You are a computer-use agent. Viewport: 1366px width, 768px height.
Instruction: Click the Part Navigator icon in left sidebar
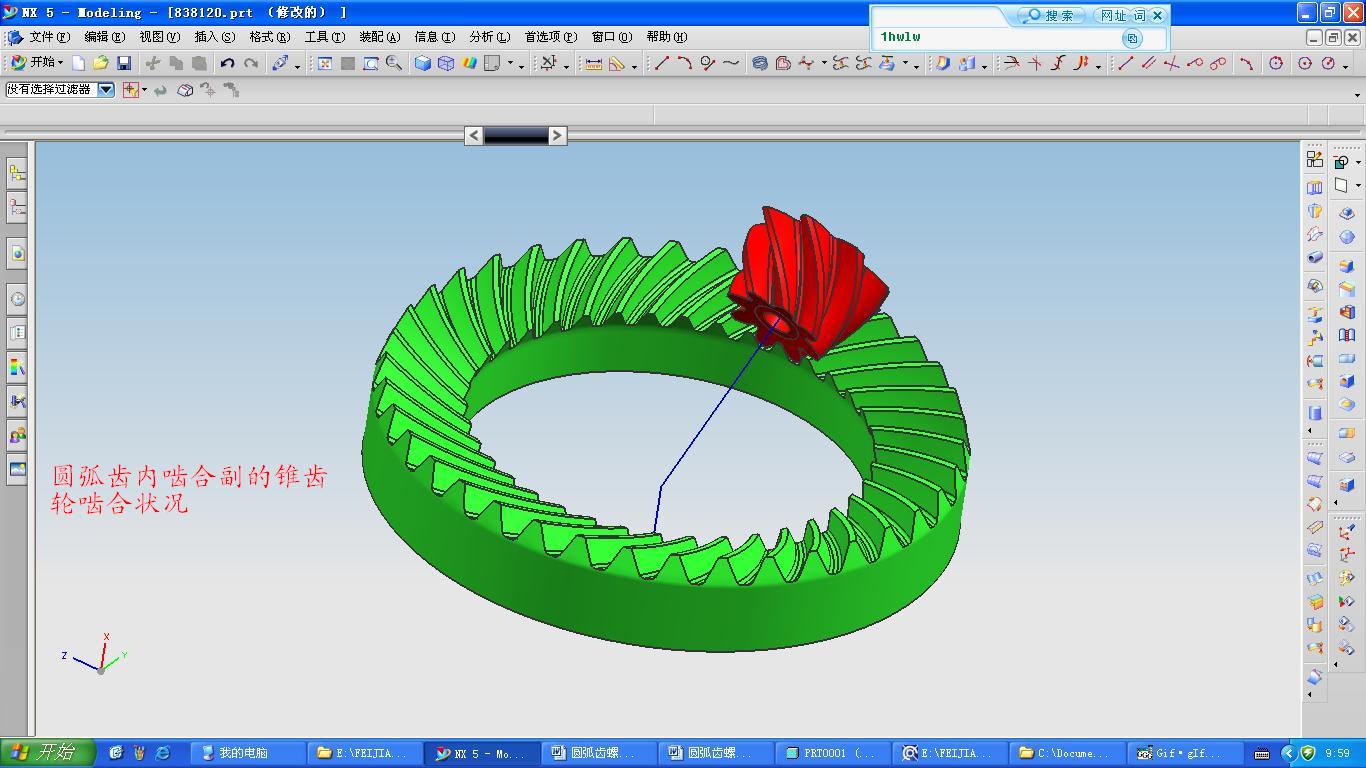(17, 207)
